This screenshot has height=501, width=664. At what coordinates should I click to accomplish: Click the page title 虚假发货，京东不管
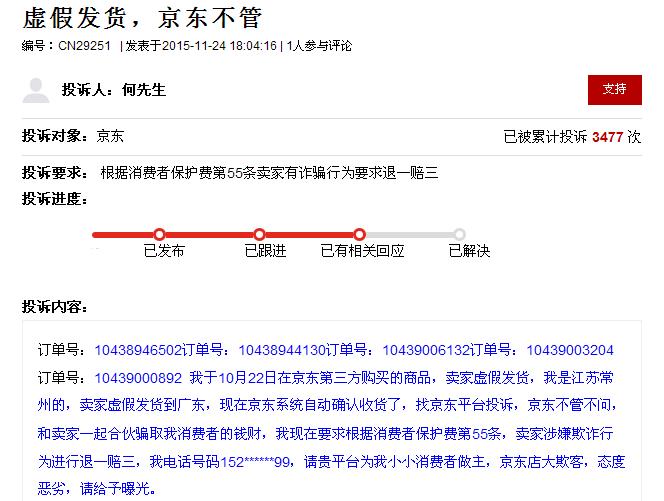pos(142,18)
